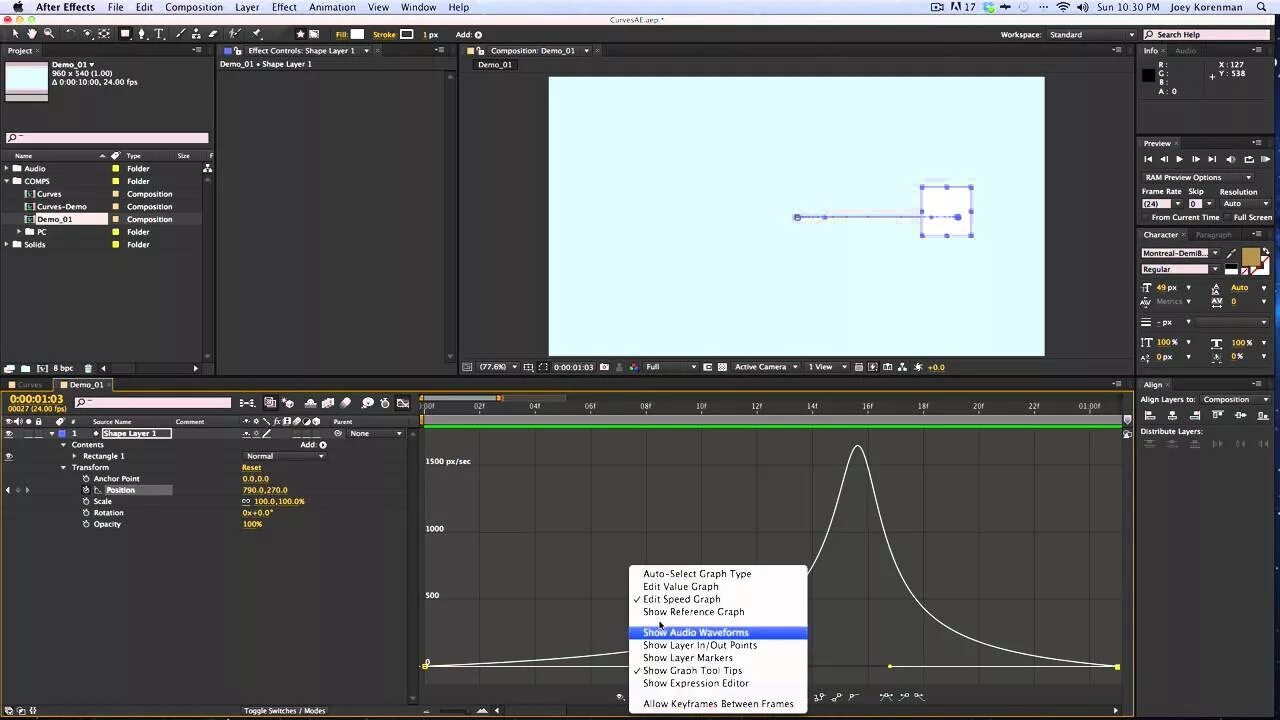Toggle Full Screen checkbox
This screenshot has height=720, width=1280.
click(1227, 217)
